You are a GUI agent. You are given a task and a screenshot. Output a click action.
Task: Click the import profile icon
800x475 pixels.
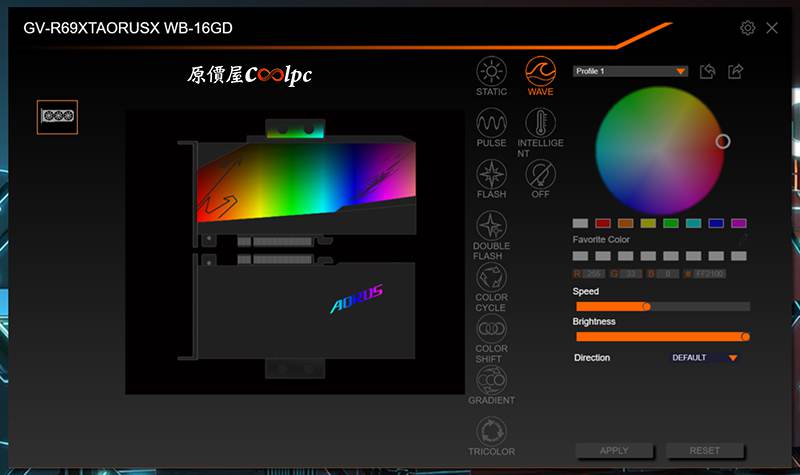[707, 71]
